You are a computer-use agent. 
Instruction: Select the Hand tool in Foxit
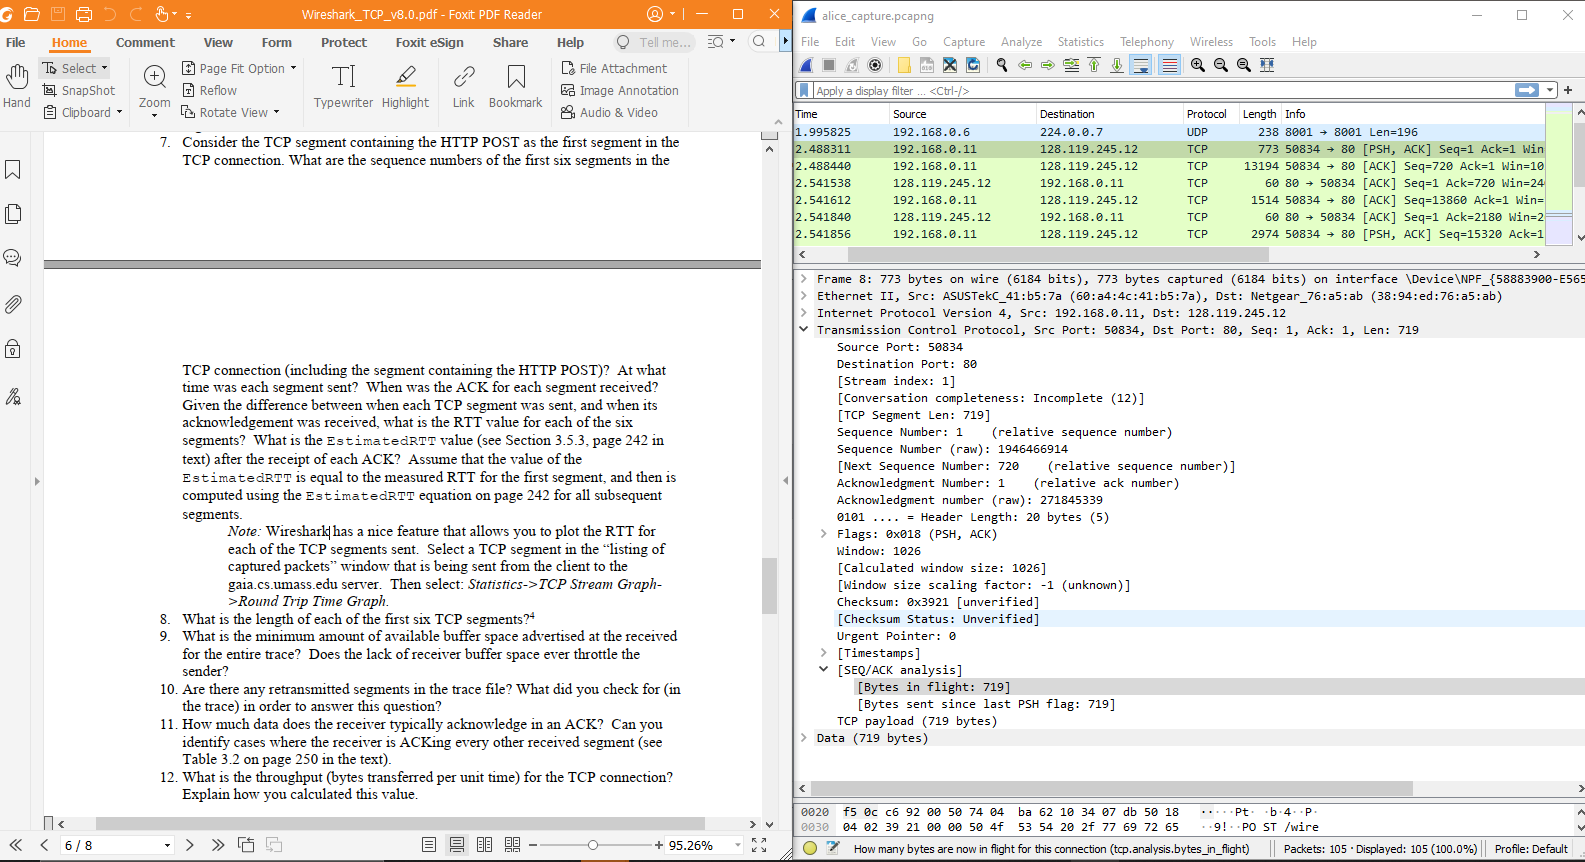tap(17, 86)
